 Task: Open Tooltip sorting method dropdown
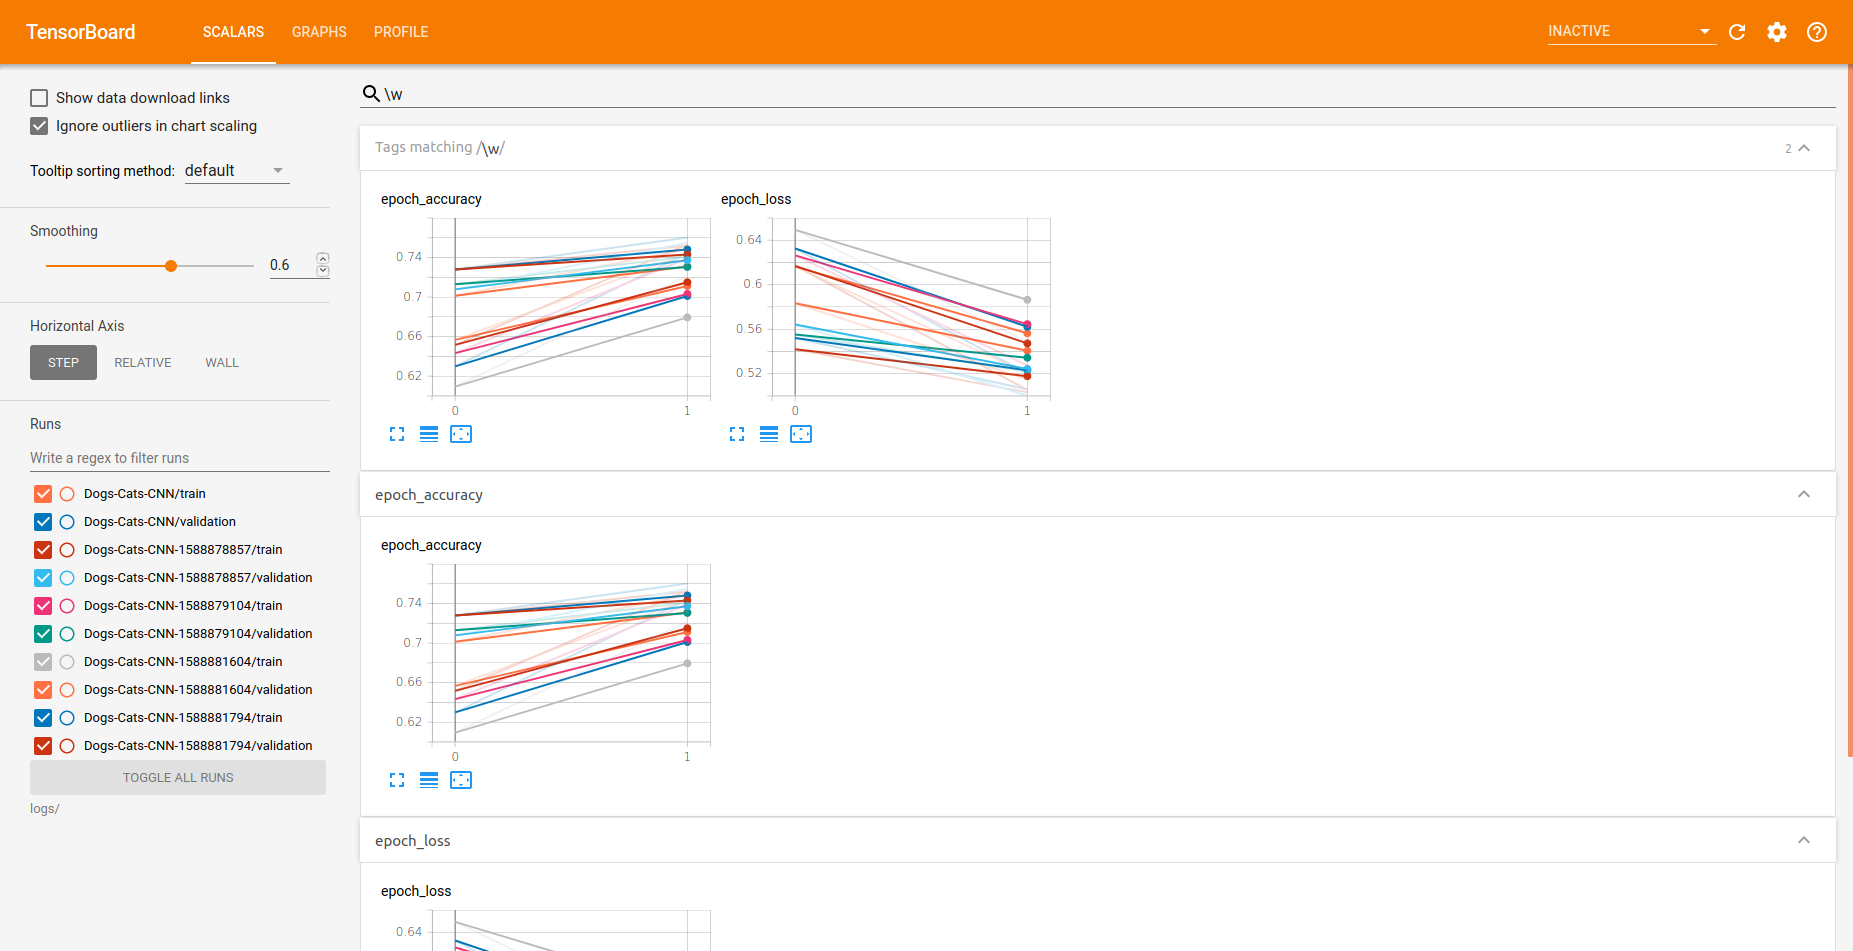point(236,171)
